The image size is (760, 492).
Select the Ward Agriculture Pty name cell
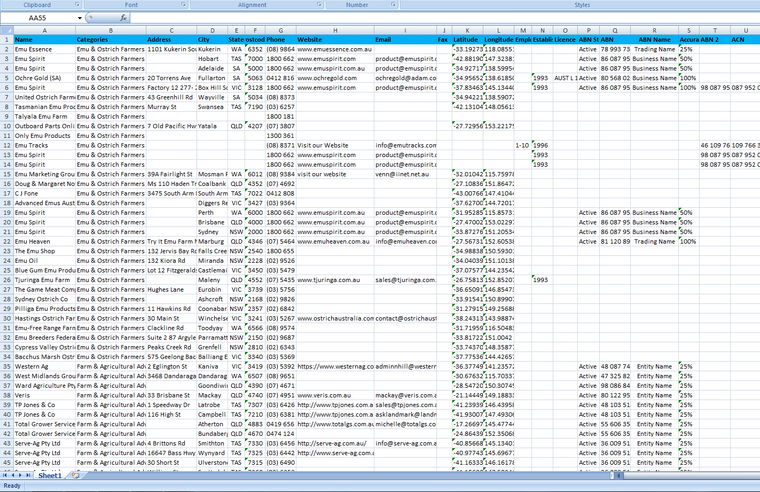45,386
